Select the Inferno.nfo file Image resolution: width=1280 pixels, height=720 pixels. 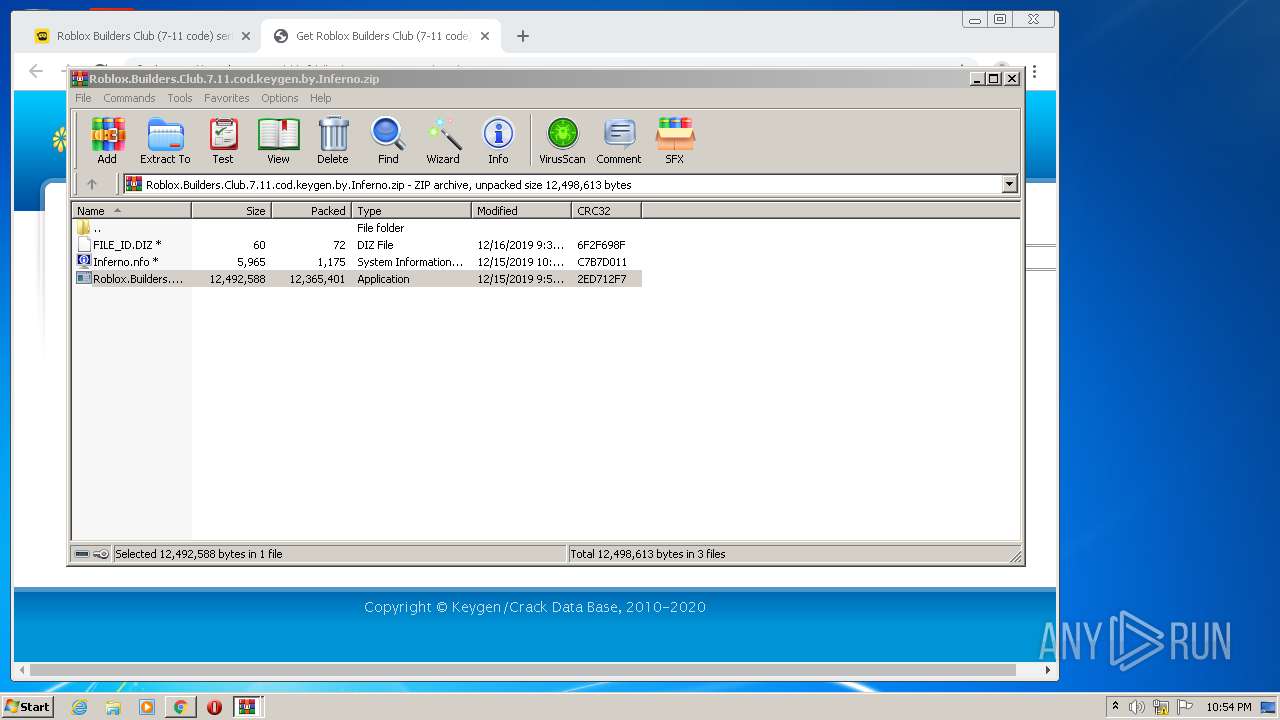click(357, 262)
